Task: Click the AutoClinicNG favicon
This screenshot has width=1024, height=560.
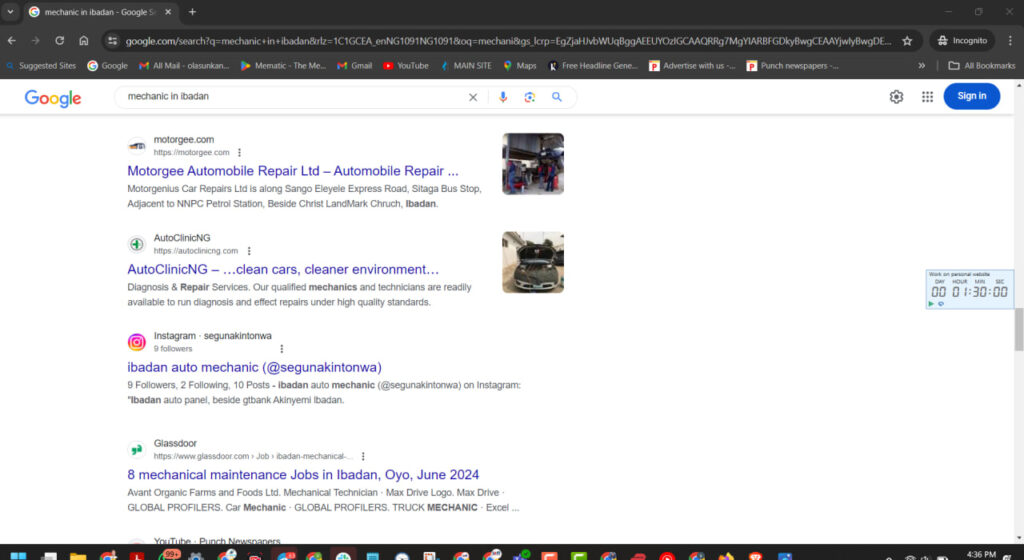Action: coord(136,244)
